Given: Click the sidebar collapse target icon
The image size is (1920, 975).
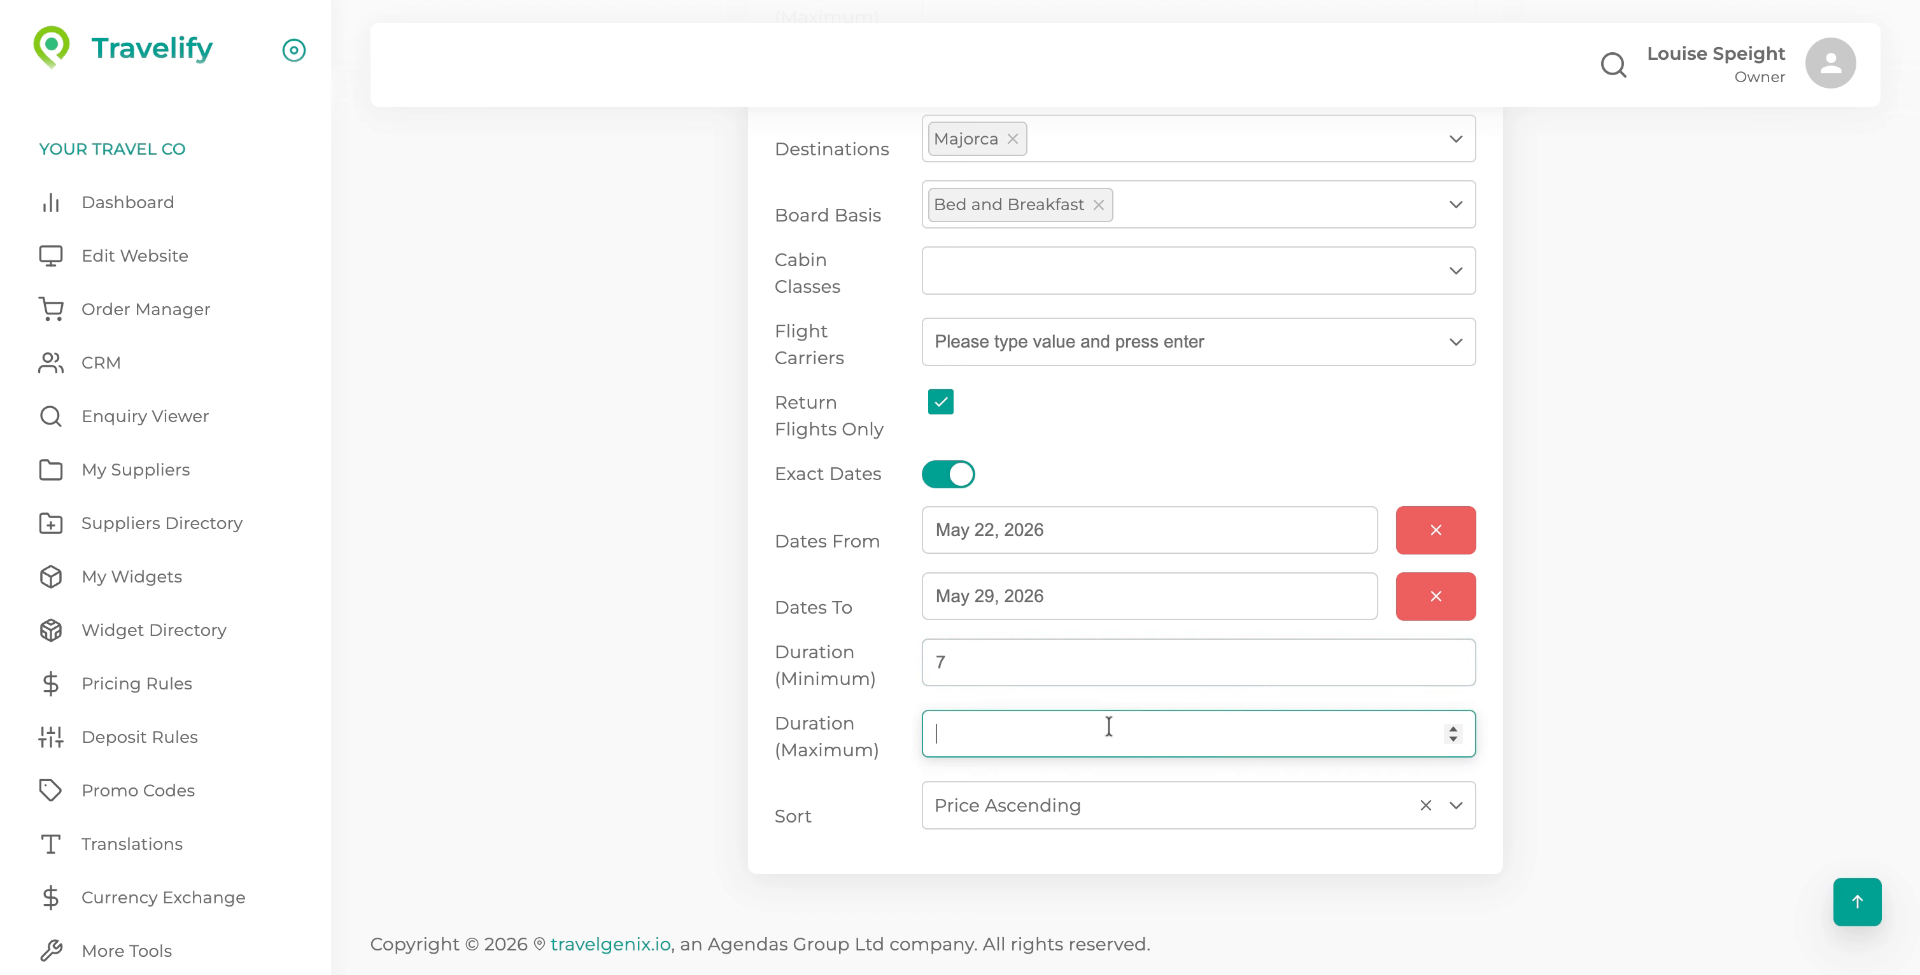Looking at the screenshot, I should (294, 50).
